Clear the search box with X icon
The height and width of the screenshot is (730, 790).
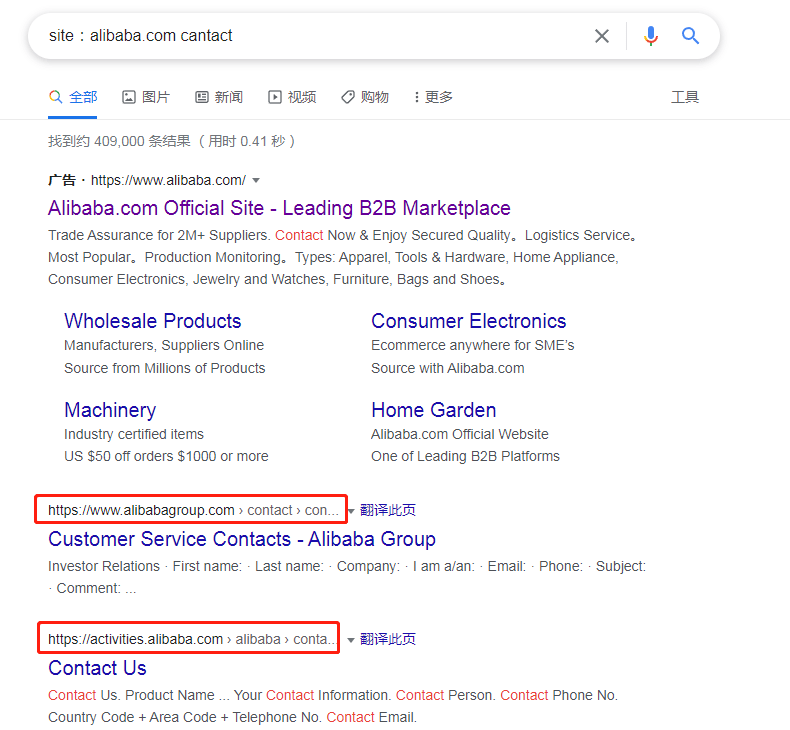(602, 36)
